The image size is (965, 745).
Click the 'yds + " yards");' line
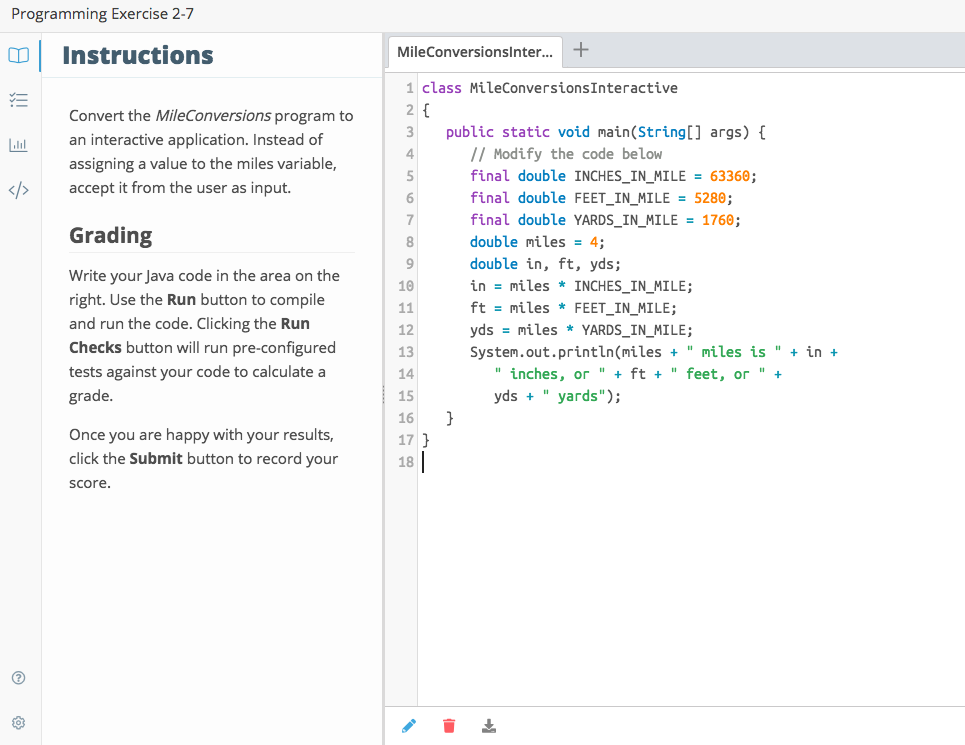(558, 396)
